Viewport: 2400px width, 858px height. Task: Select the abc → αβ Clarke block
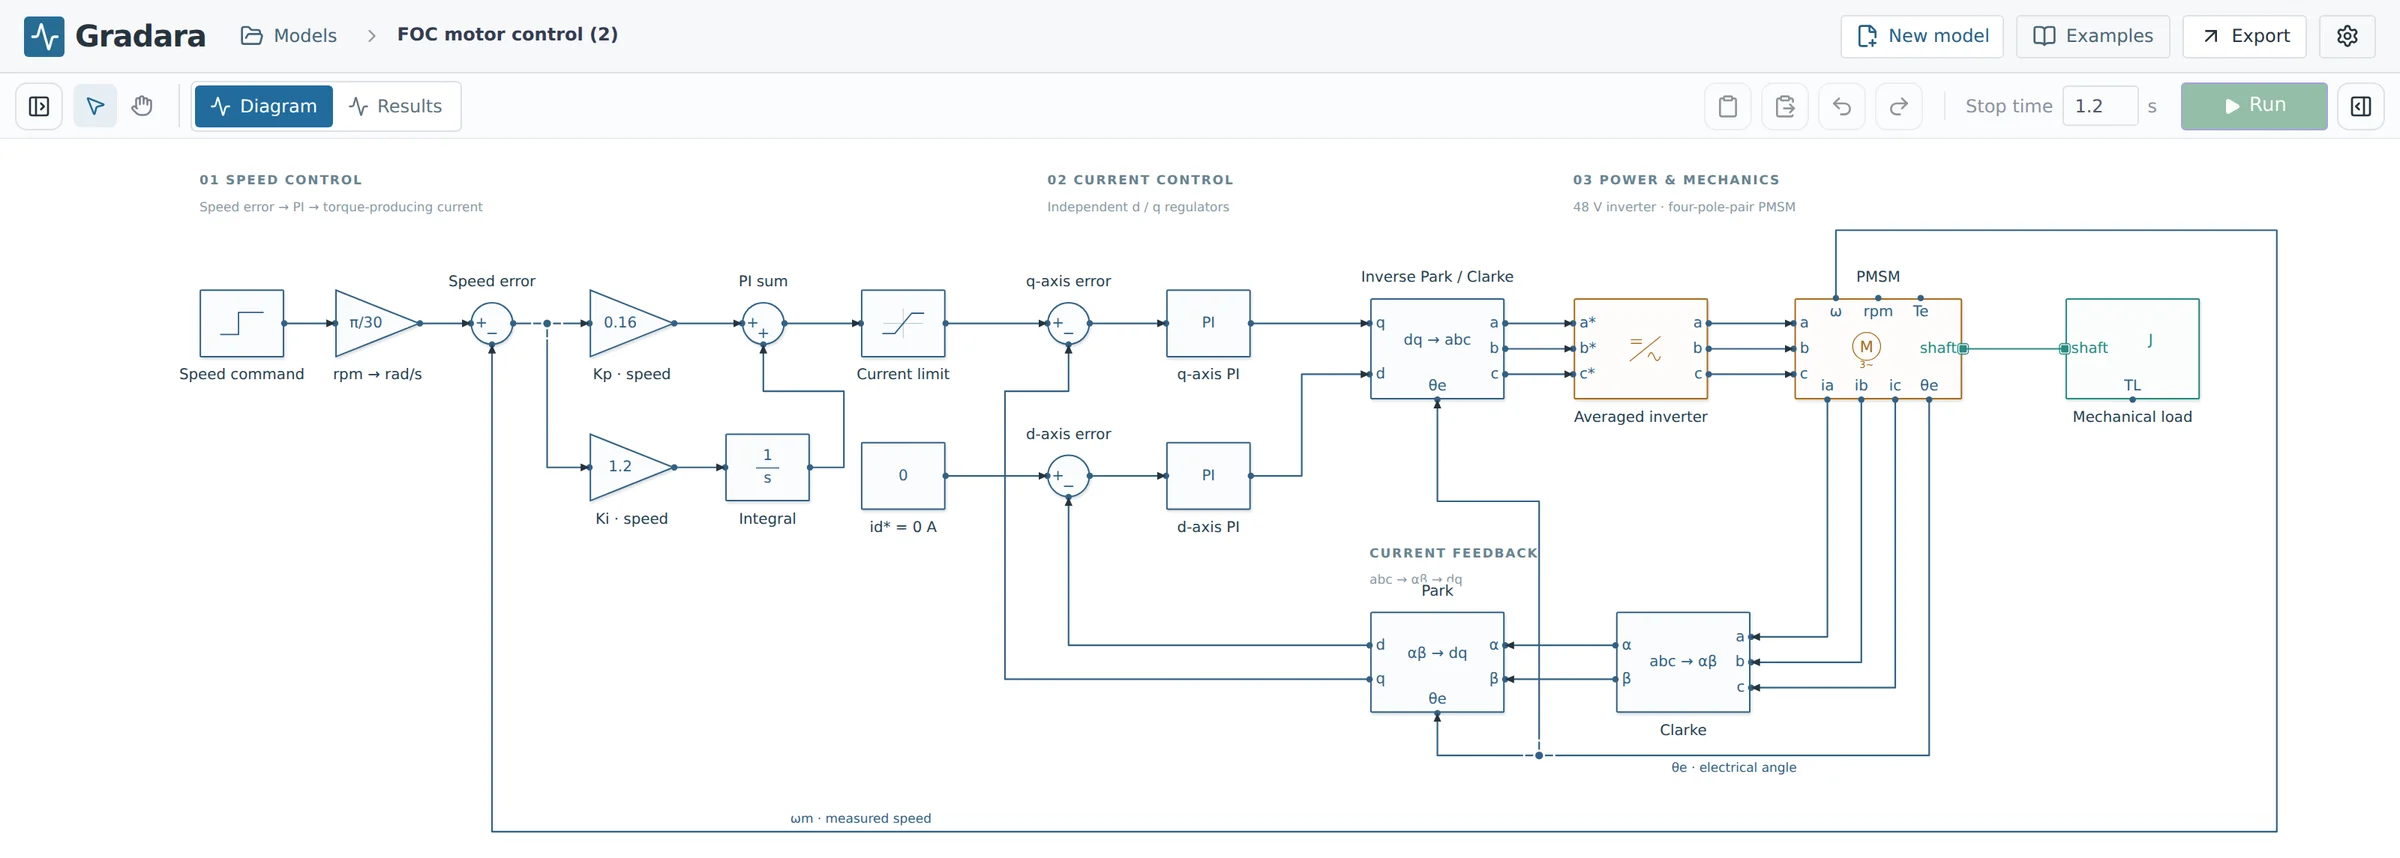1683,662
